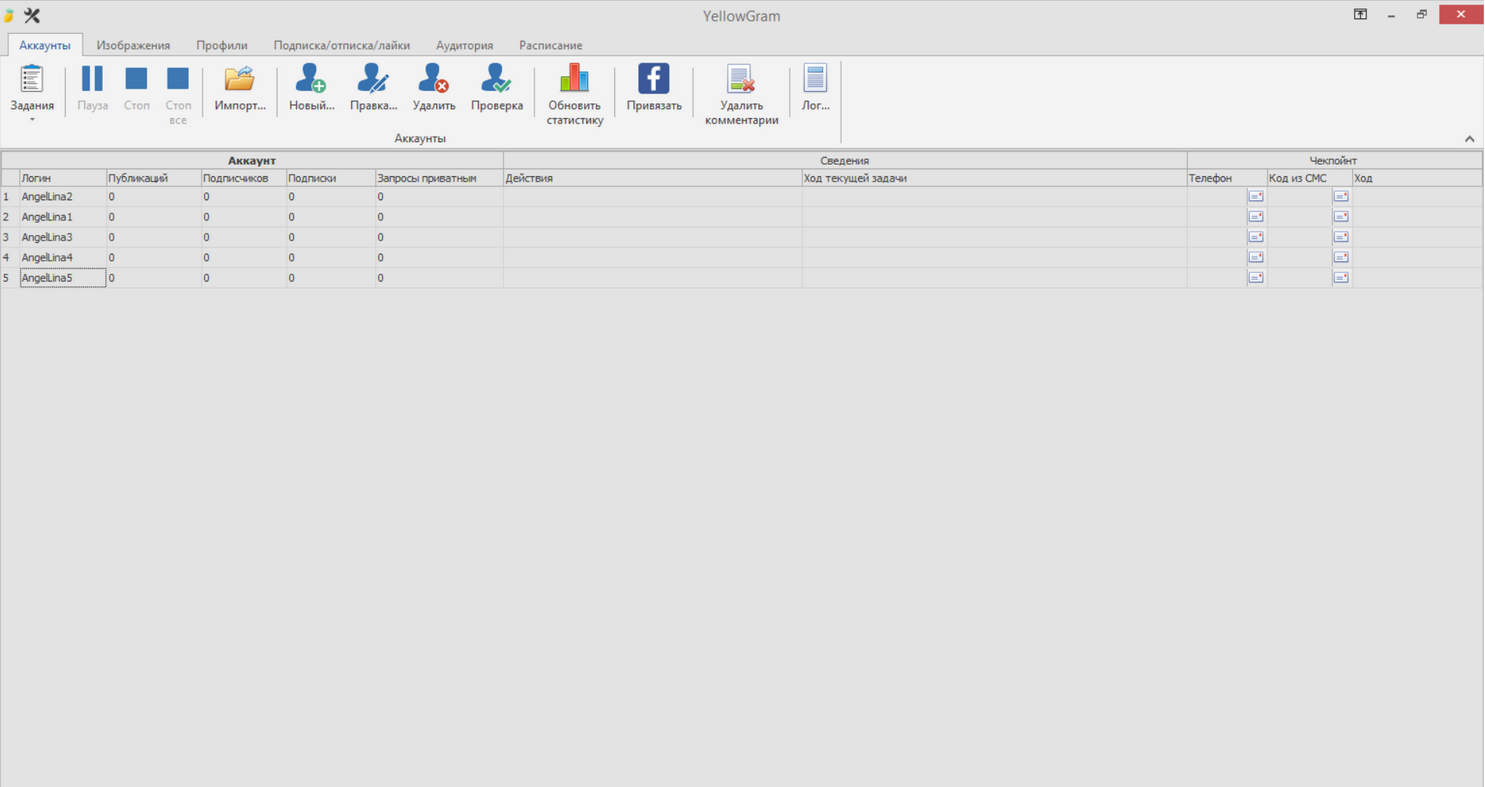Open the Профили tab

coord(222,45)
